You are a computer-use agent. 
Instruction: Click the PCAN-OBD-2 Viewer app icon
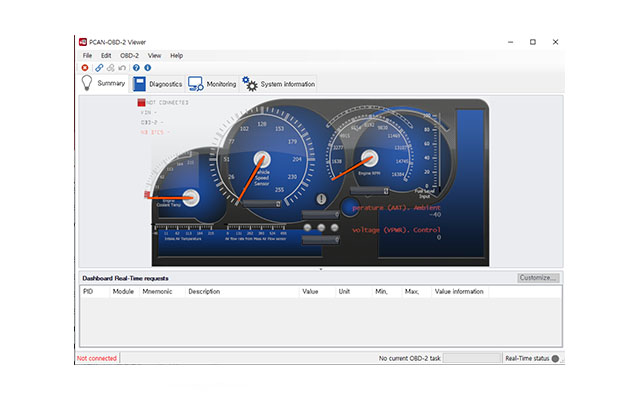click(83, 42)
